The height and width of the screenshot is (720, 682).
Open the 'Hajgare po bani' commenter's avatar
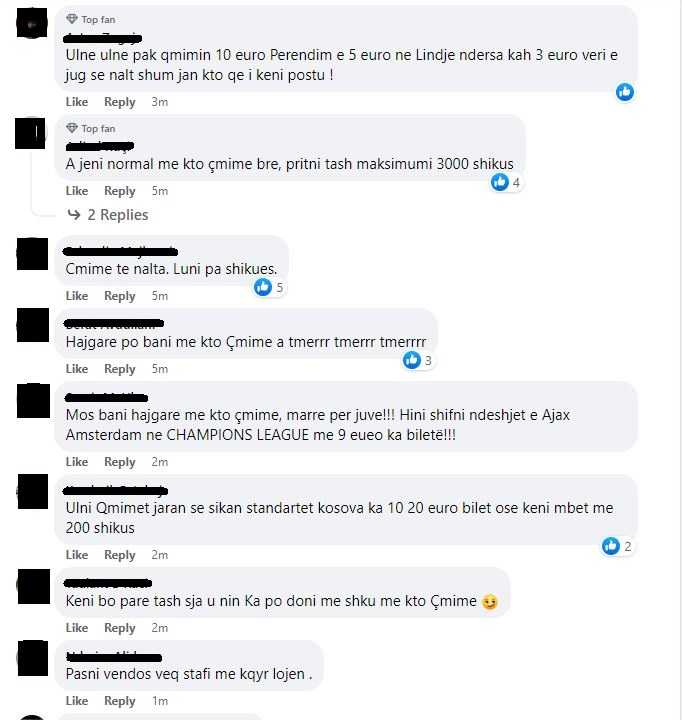[x=33, y=325]
